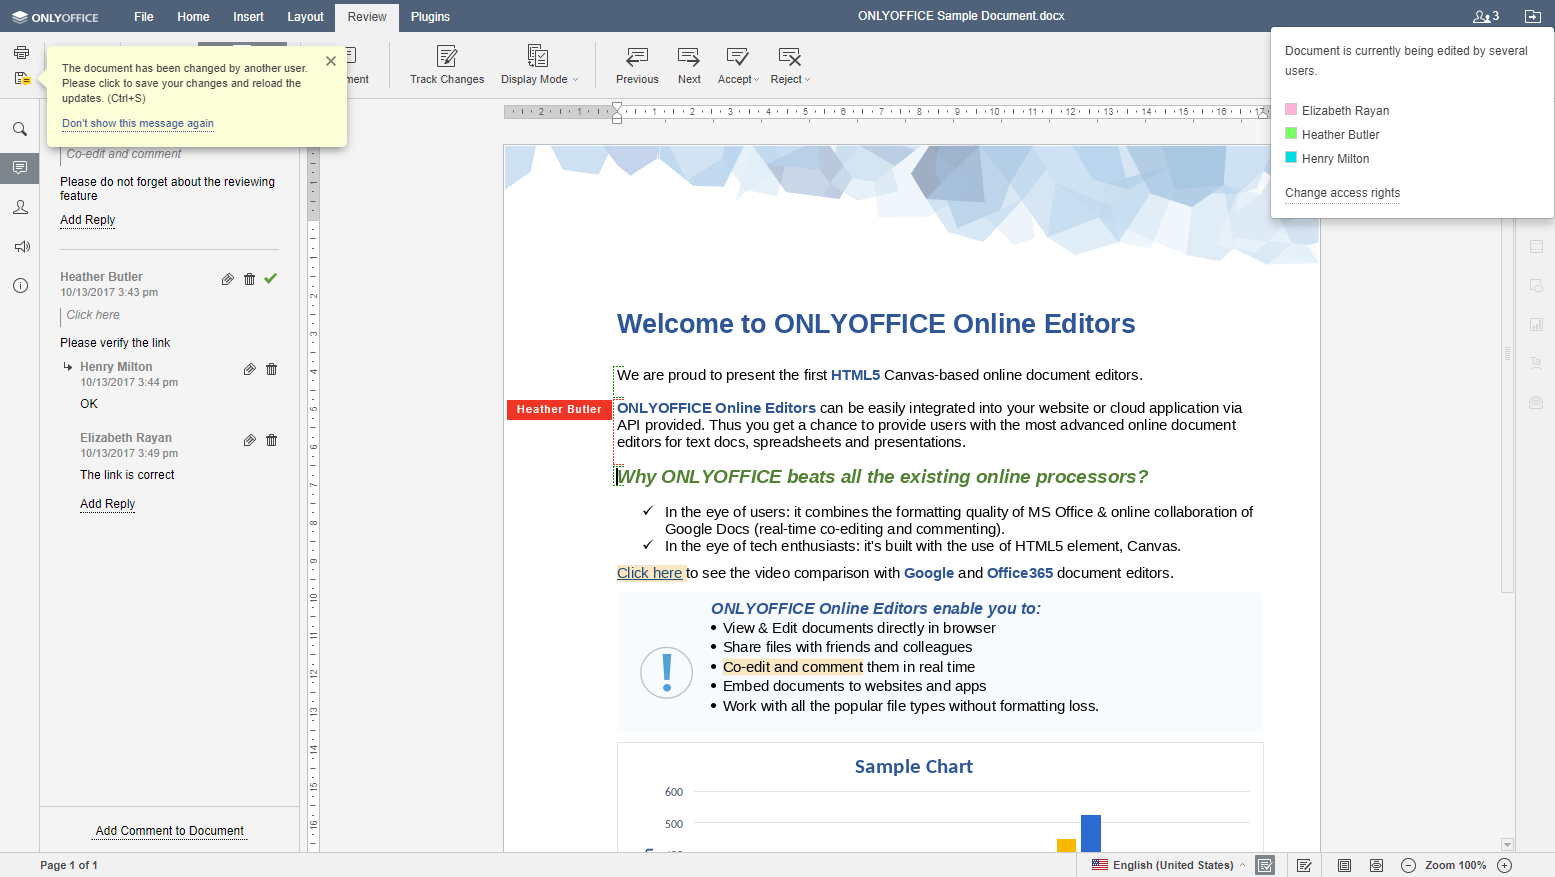Screen dimensions: 1555x877
Task: Toggle track changes icon in status bar
Action: (1304, 865)
